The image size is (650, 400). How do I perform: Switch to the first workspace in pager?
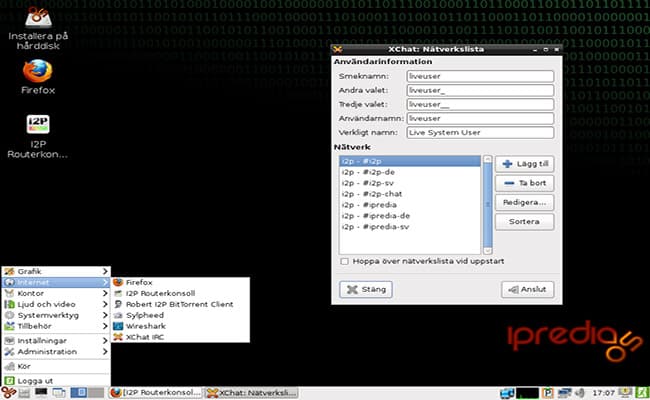78,393
